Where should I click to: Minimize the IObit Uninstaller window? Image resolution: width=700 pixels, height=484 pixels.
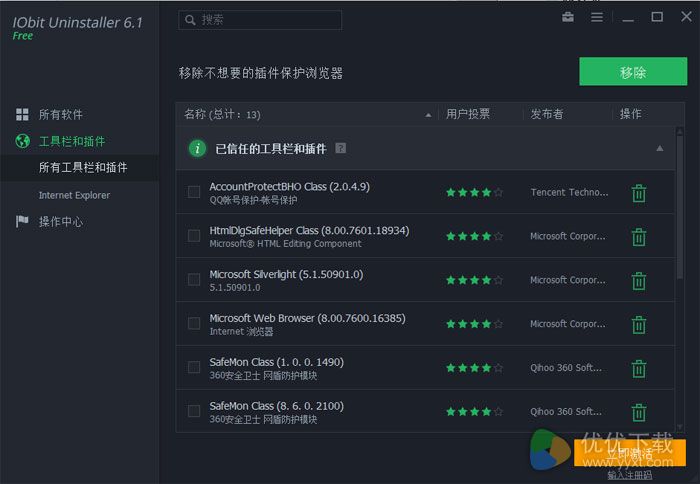click(x=628, y=19)
